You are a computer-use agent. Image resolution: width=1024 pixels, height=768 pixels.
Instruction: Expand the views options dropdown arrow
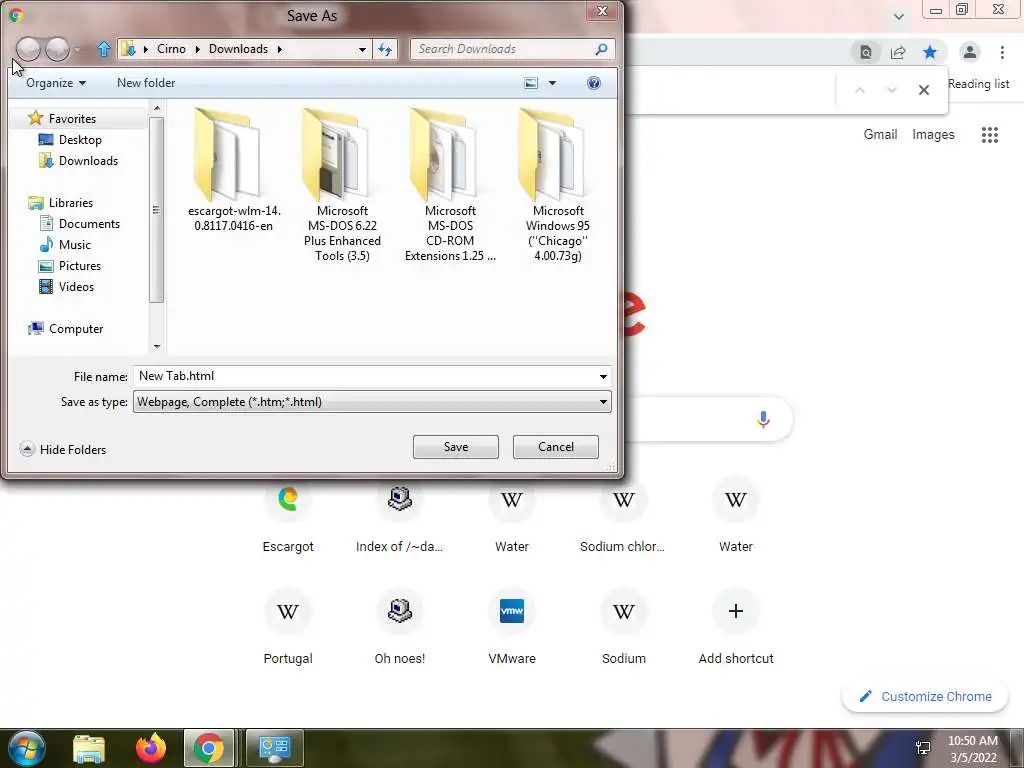(552, 83)
